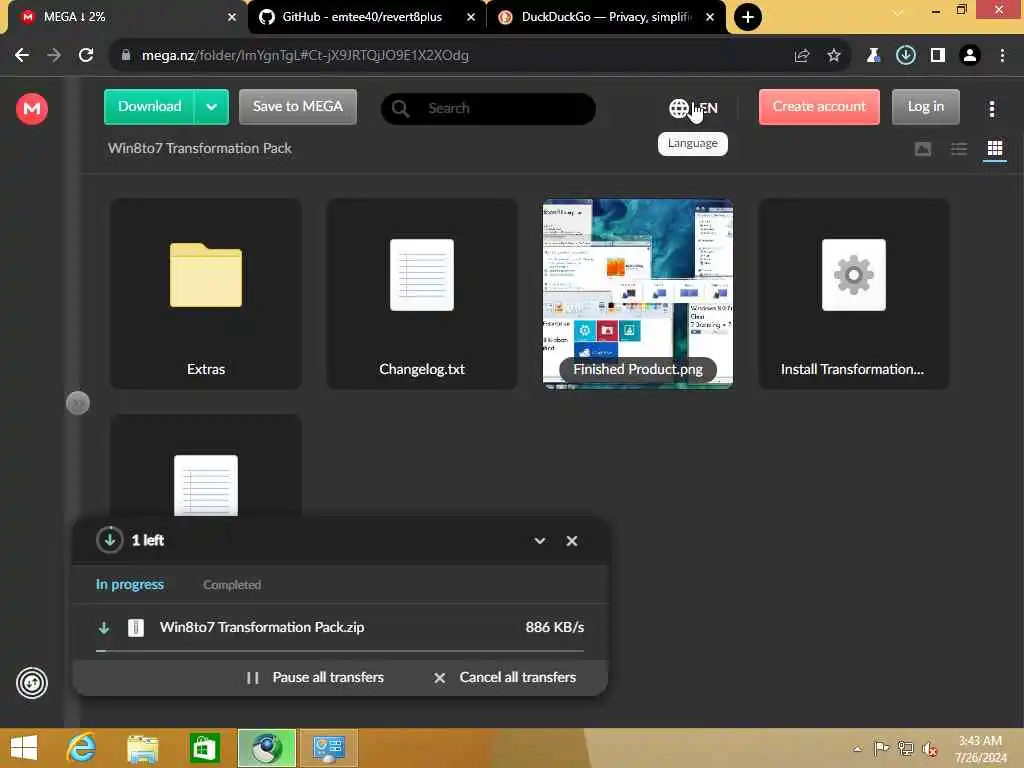Click Pause all transfers

(315, 678)
